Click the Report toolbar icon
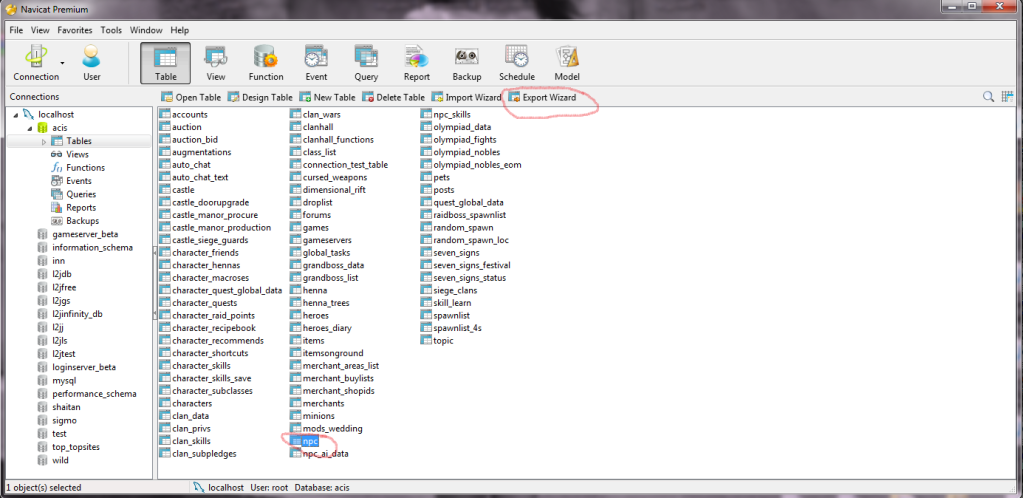 [417, 62]
